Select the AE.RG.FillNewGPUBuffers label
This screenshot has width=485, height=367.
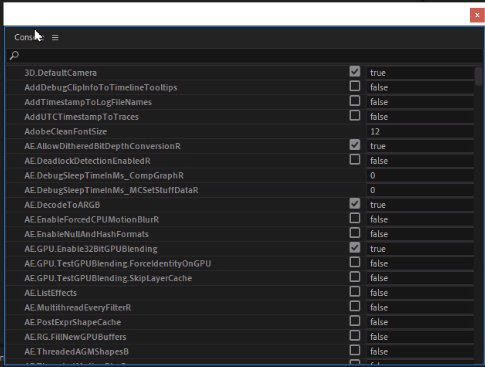(75, 337)
